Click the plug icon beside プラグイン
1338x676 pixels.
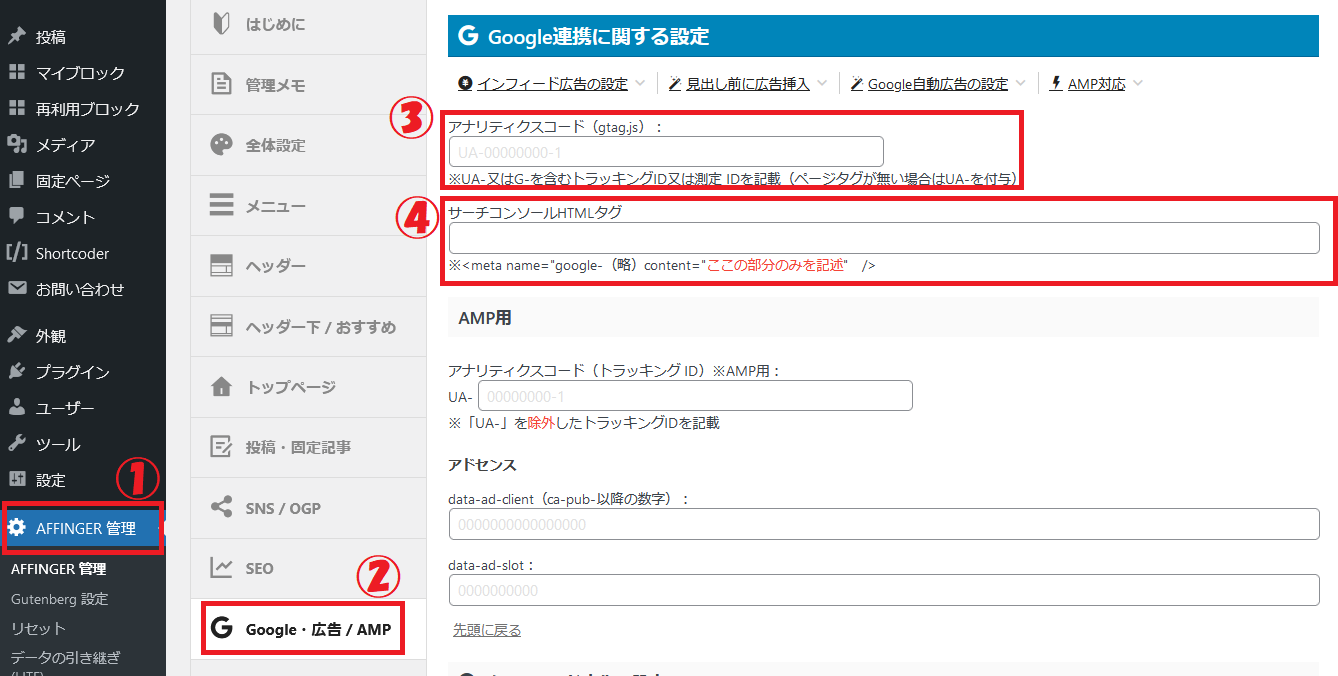coord(16,372)
